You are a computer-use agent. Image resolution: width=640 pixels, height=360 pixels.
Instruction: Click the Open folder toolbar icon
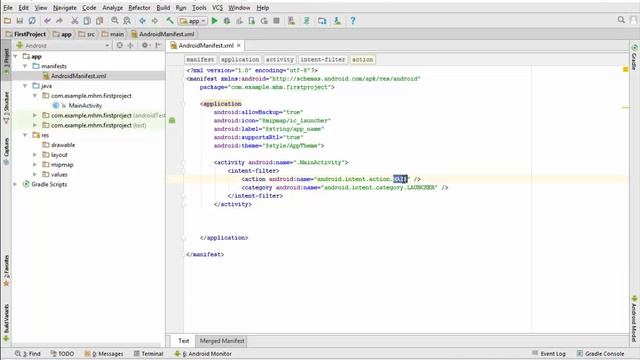(x=7, y=20)
